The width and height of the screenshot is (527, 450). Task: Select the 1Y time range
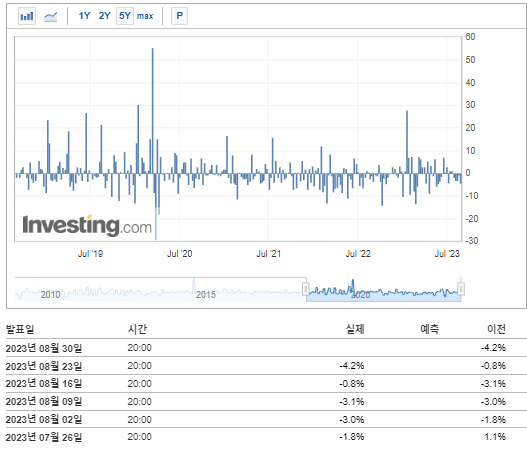84,16
